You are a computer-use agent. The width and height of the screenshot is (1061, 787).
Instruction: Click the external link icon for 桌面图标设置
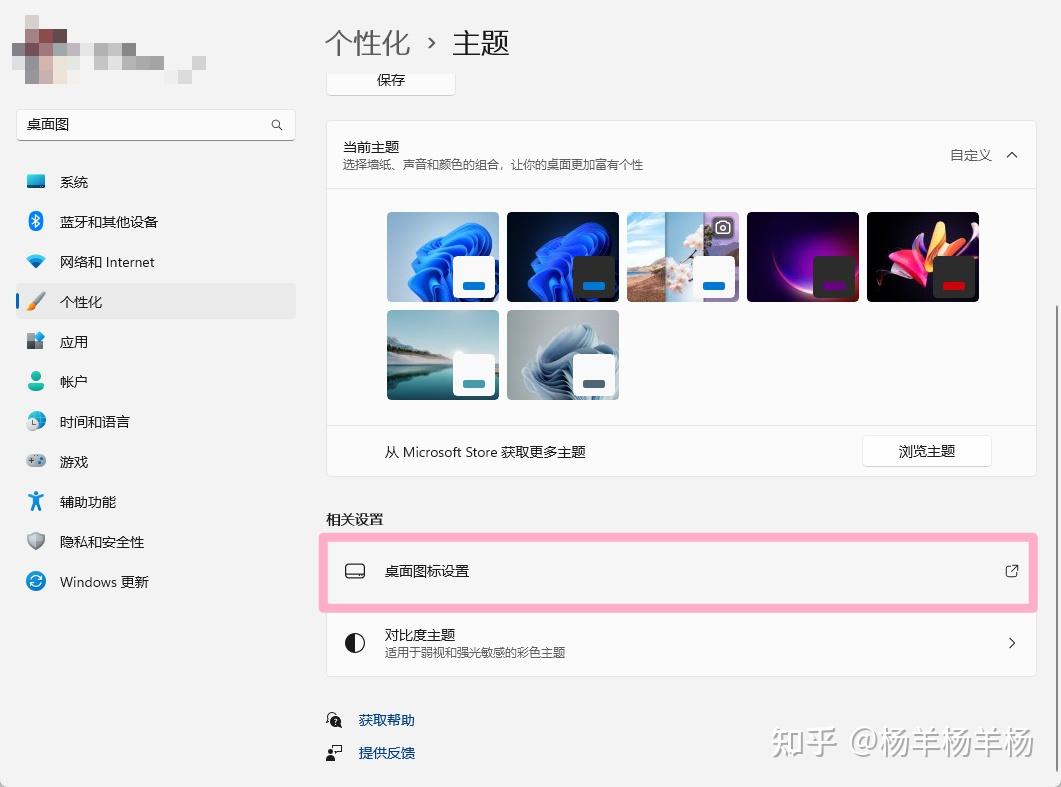pos(1012,571)
